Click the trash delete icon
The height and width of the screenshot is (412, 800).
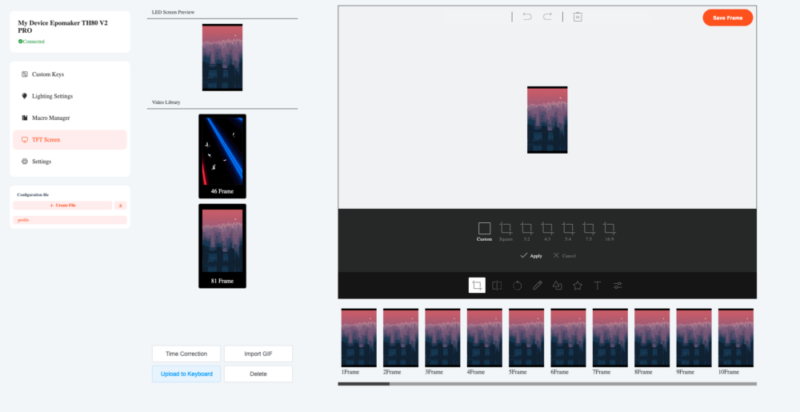click(577, 17)
